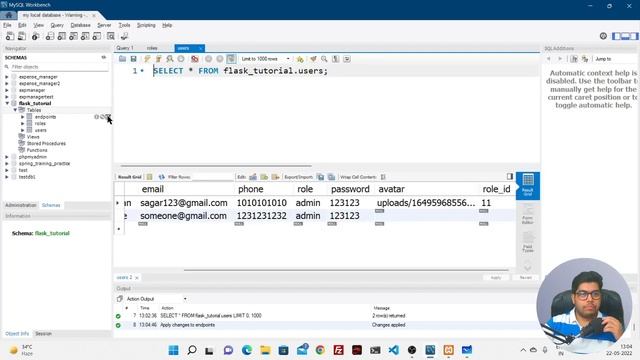640x360 pixels.
Task: Roll back the transaction icon
Action: (220, 59)
